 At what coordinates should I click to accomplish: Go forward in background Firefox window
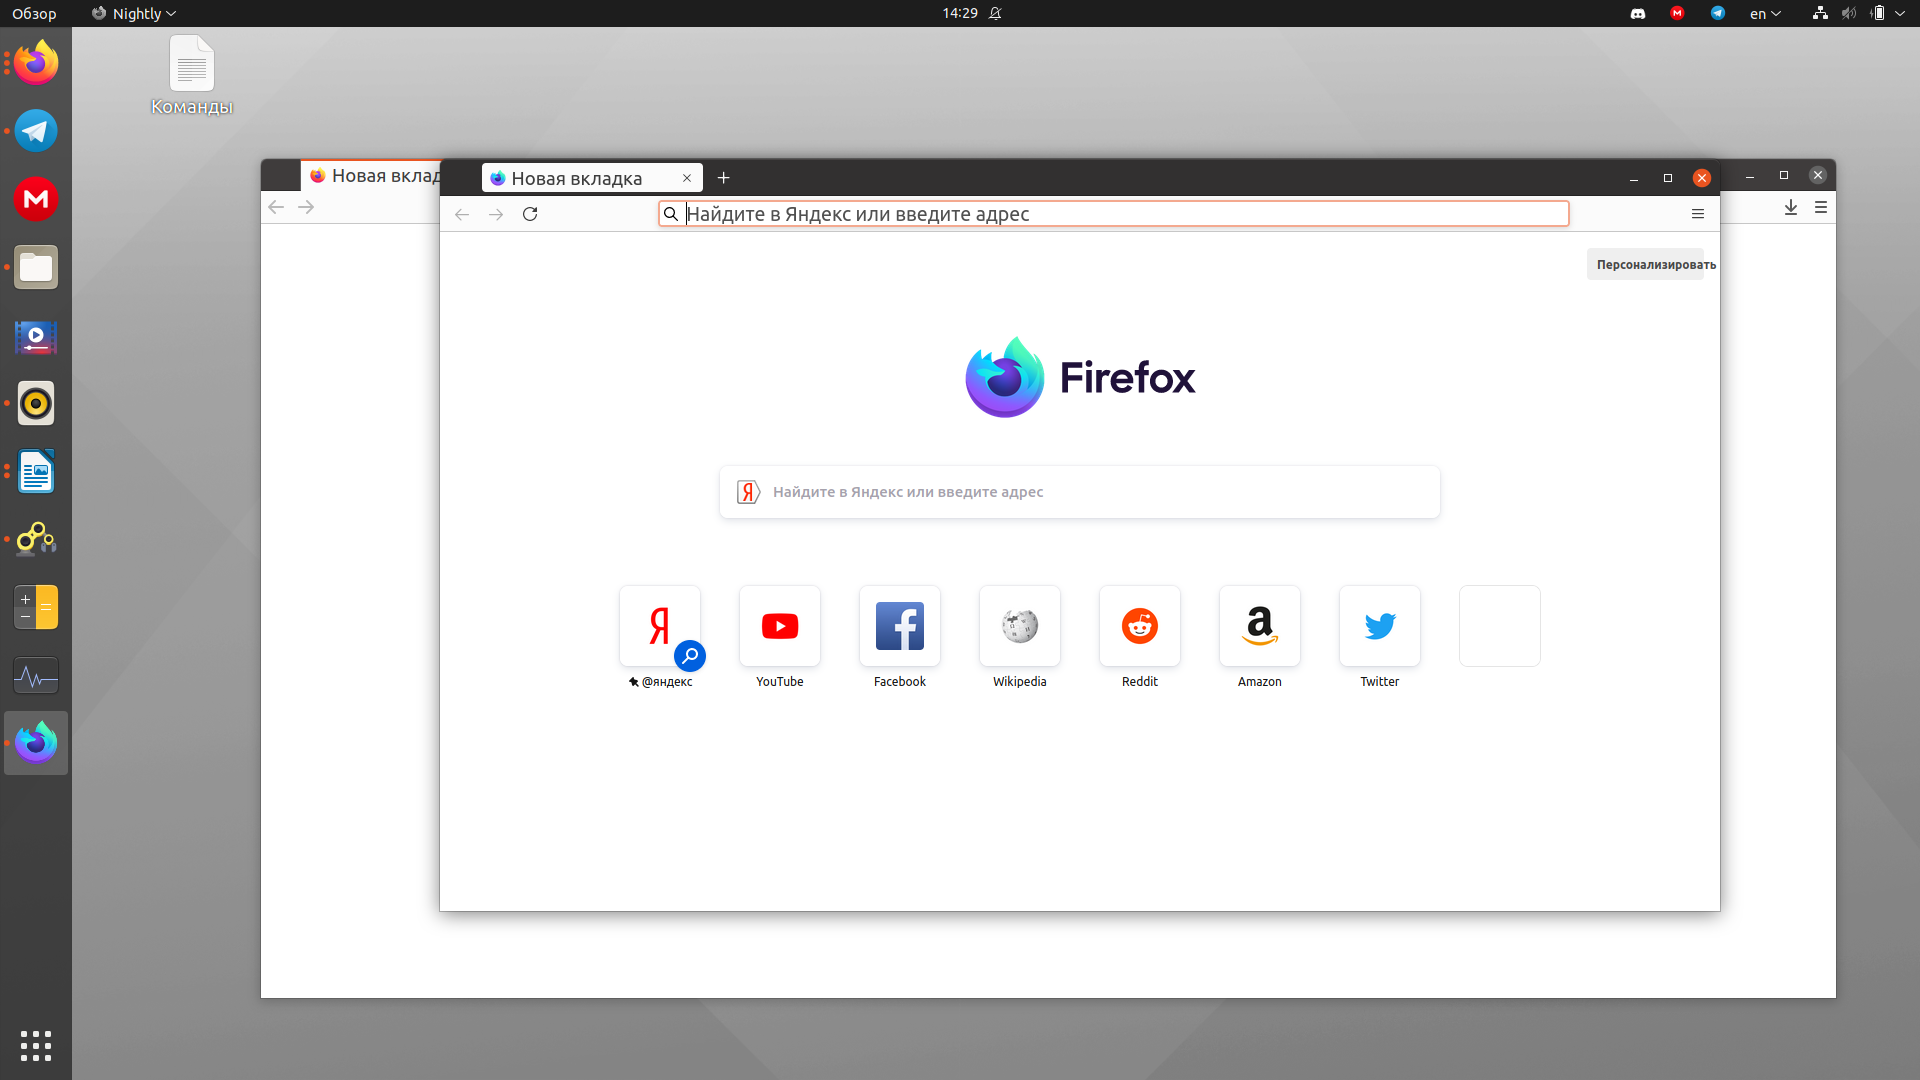(306, 207)
